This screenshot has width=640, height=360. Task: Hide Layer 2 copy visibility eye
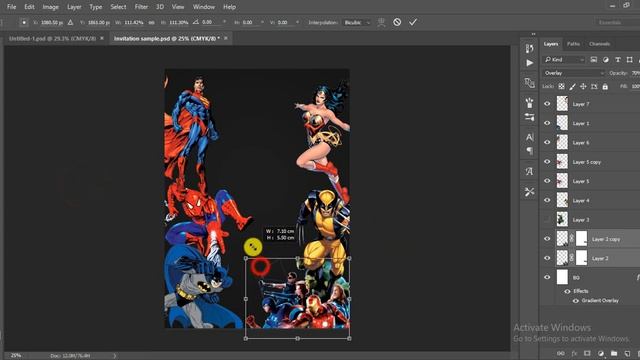(x=547, y=239)
